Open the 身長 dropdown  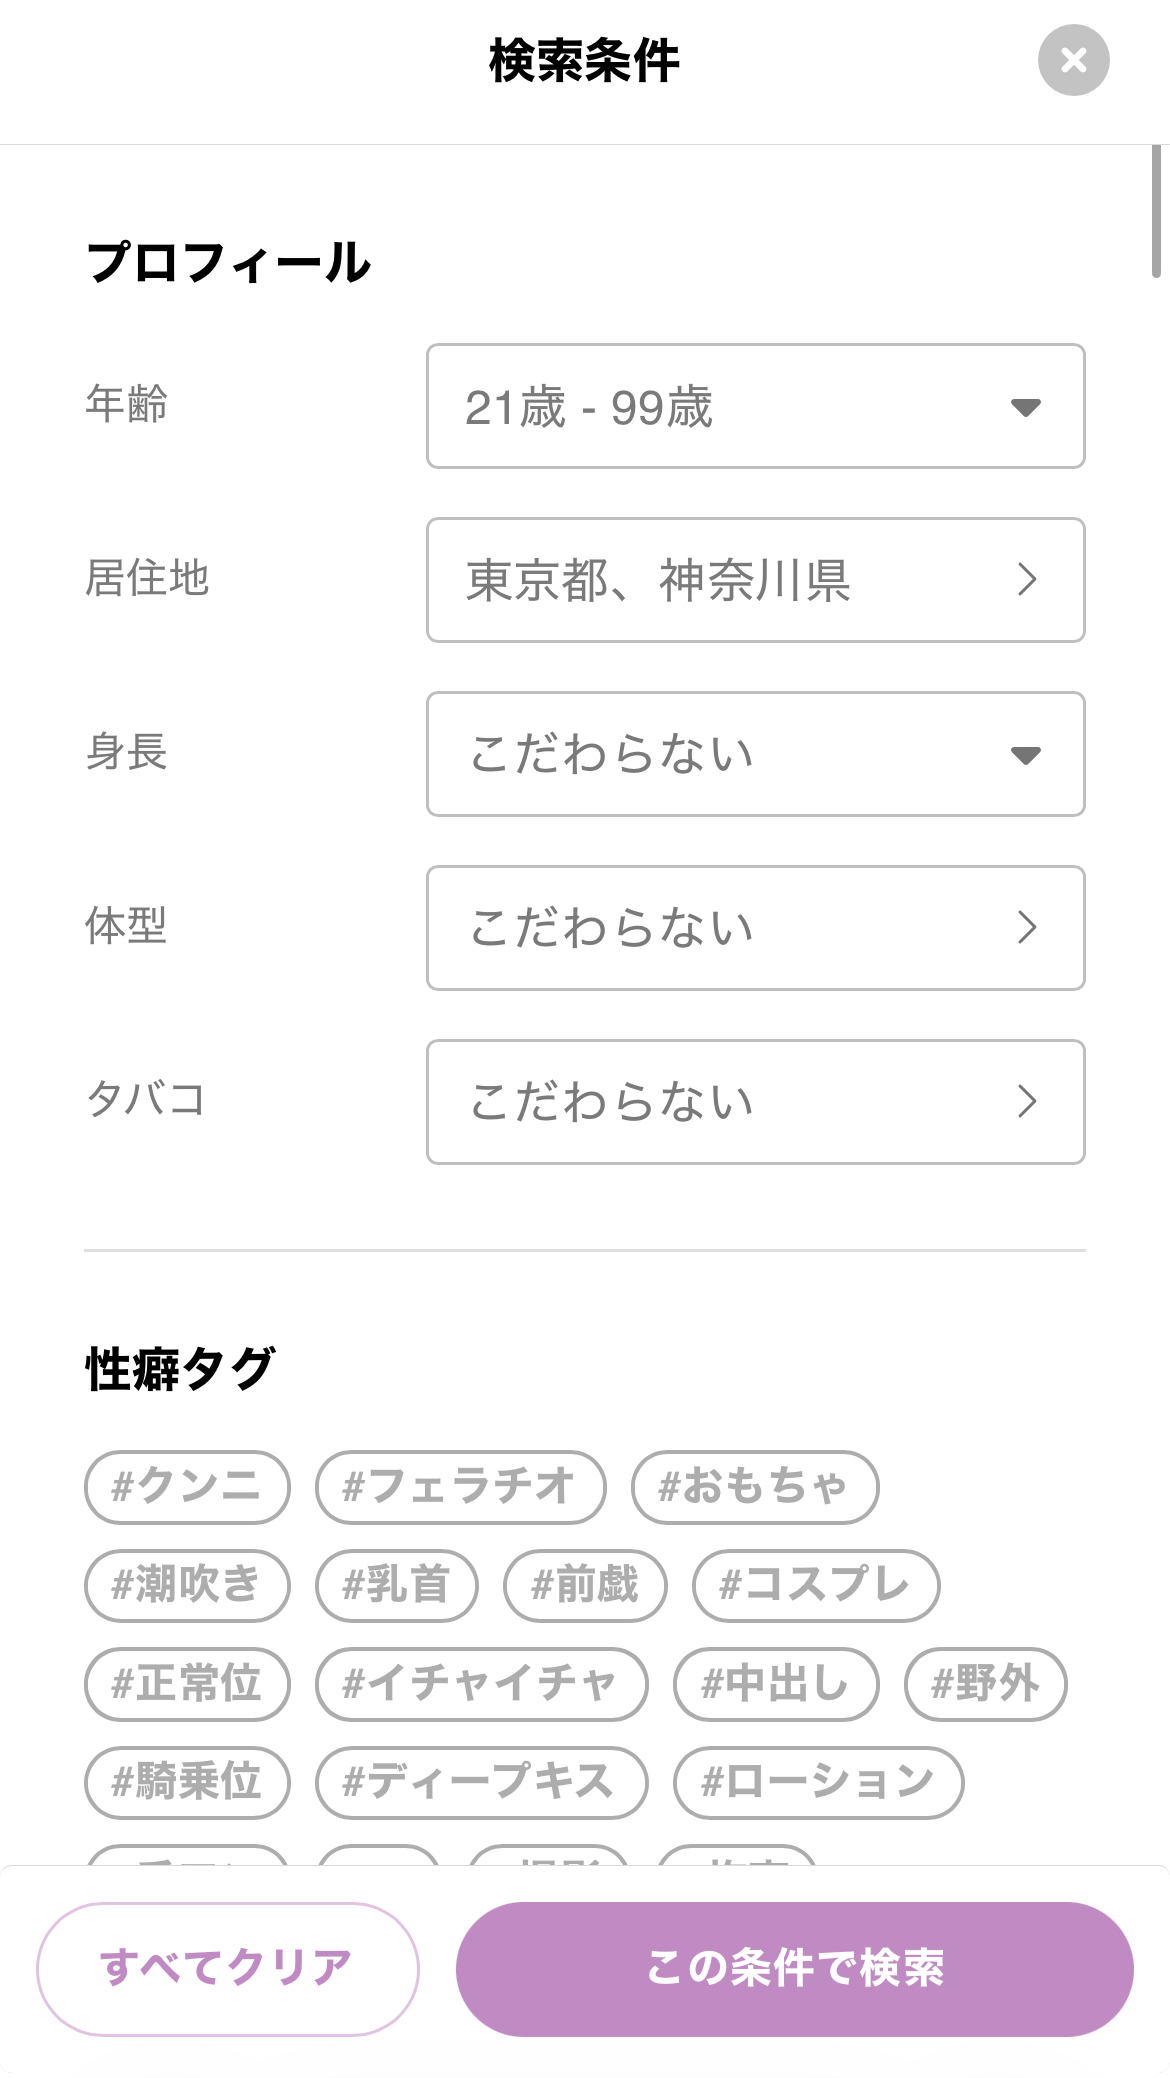point(755,754)
